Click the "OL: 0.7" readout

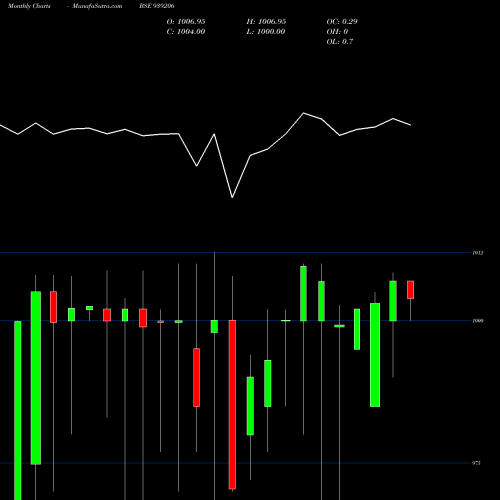click(x=340, y=42)
